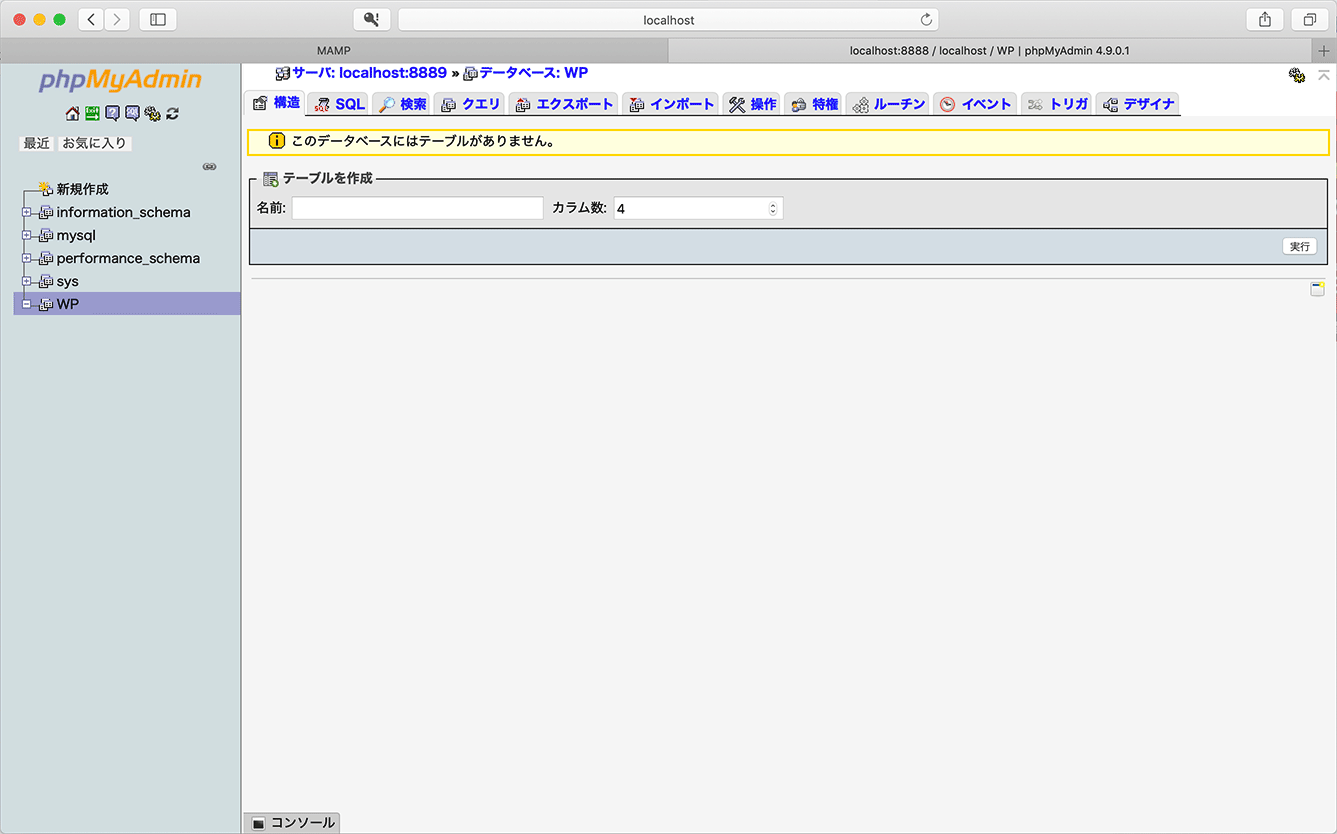Image resolution: width=1337 pixels, height=834 pixels.
Task: Open the トリガ tab
Action: click(1057, 104)
